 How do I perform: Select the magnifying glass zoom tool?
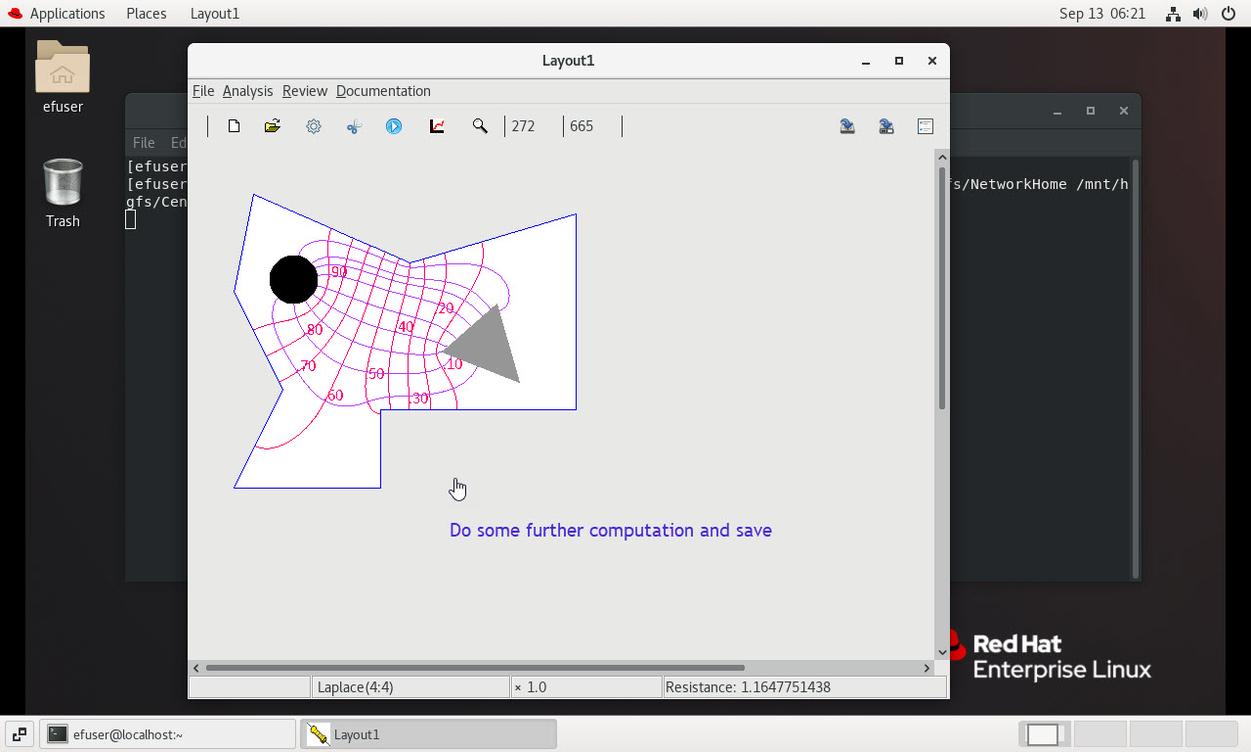tap(480, 126)
